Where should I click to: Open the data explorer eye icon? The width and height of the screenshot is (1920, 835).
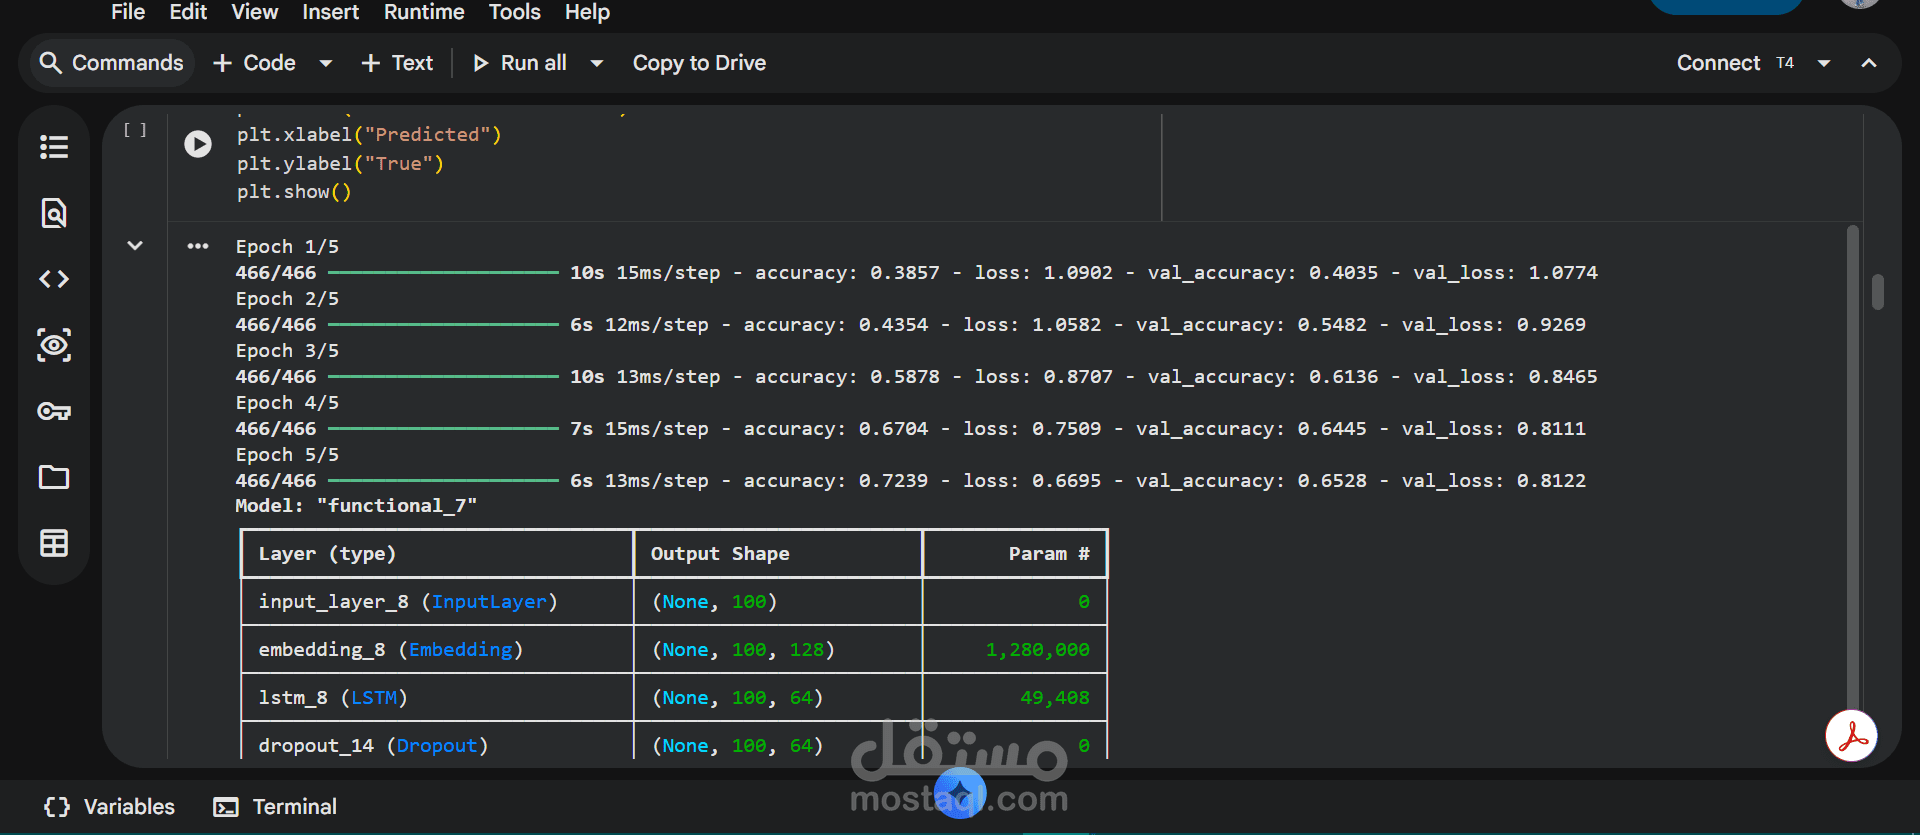(54, 345)
